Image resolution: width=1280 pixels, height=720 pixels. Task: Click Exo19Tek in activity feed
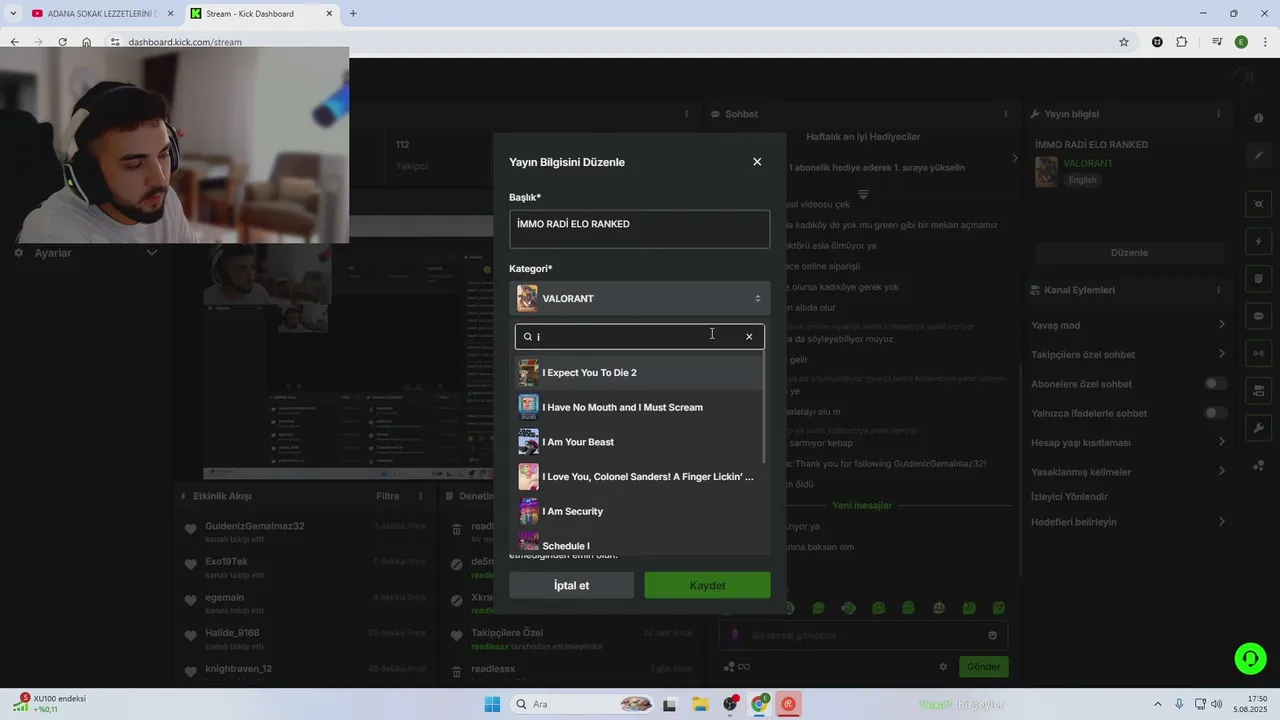(x=226, y=562)
